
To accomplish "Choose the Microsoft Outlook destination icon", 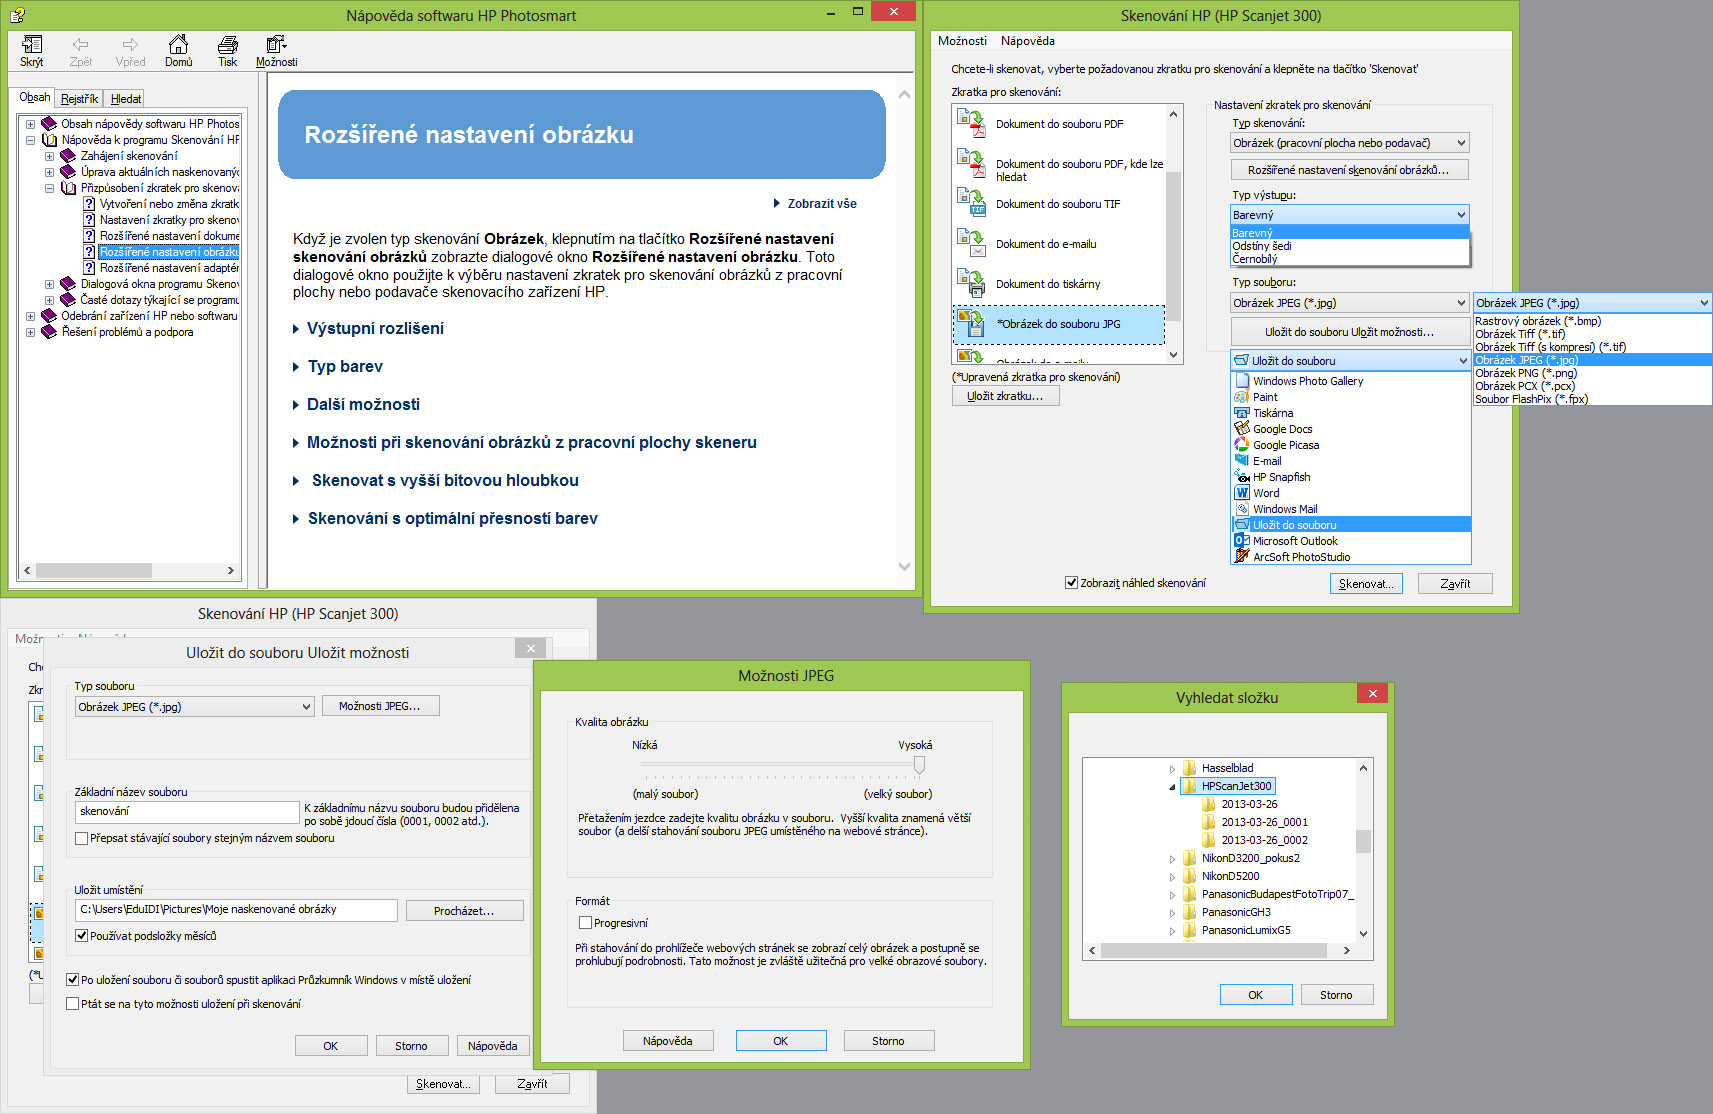I will click(x=1242, y=541).
